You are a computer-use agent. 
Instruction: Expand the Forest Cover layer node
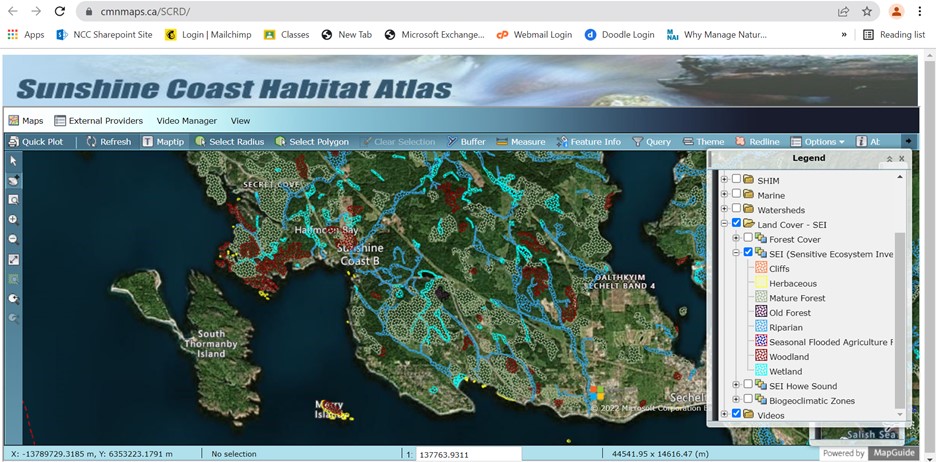737,238
